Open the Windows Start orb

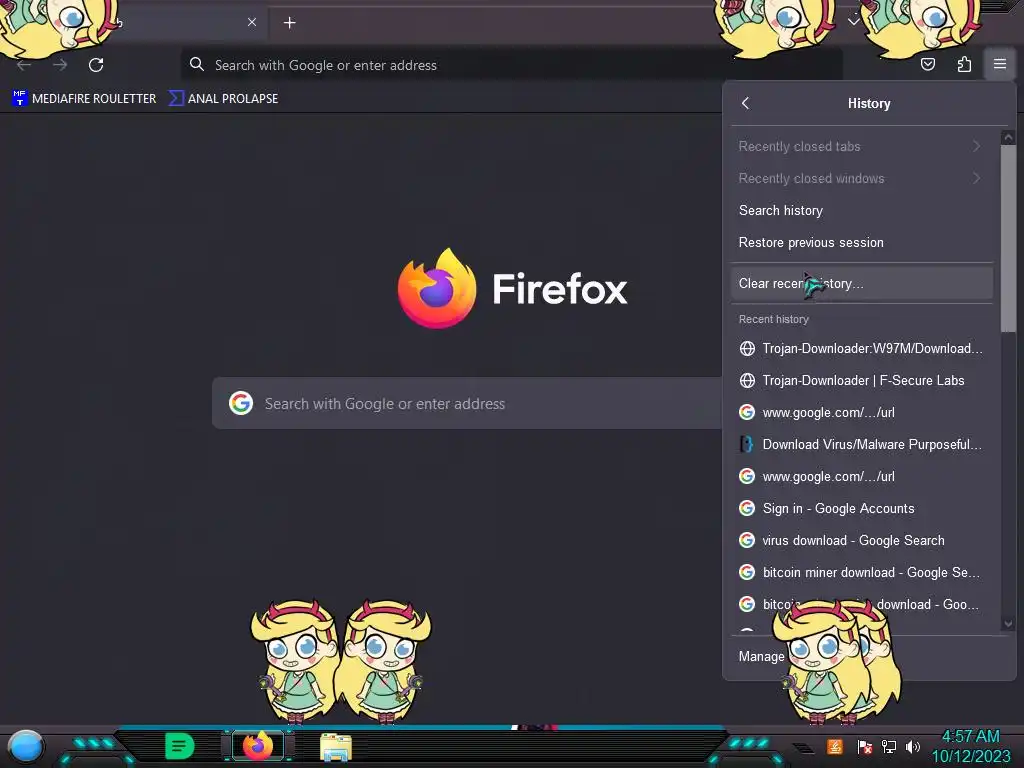pyautogui.click(x=25, y=747)
